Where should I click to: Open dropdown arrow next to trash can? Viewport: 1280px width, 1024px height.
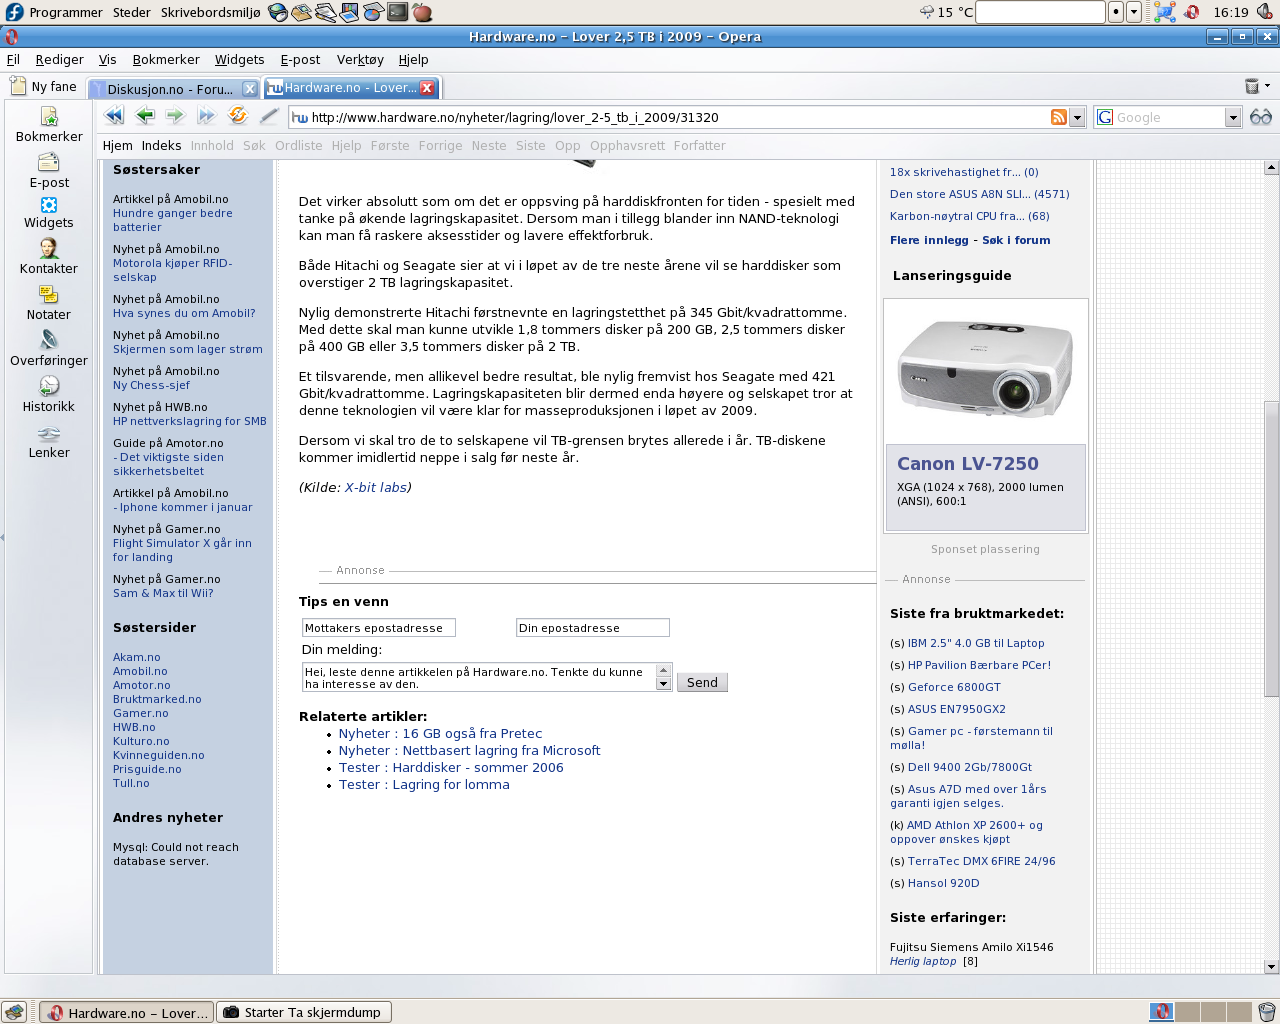1268,86
